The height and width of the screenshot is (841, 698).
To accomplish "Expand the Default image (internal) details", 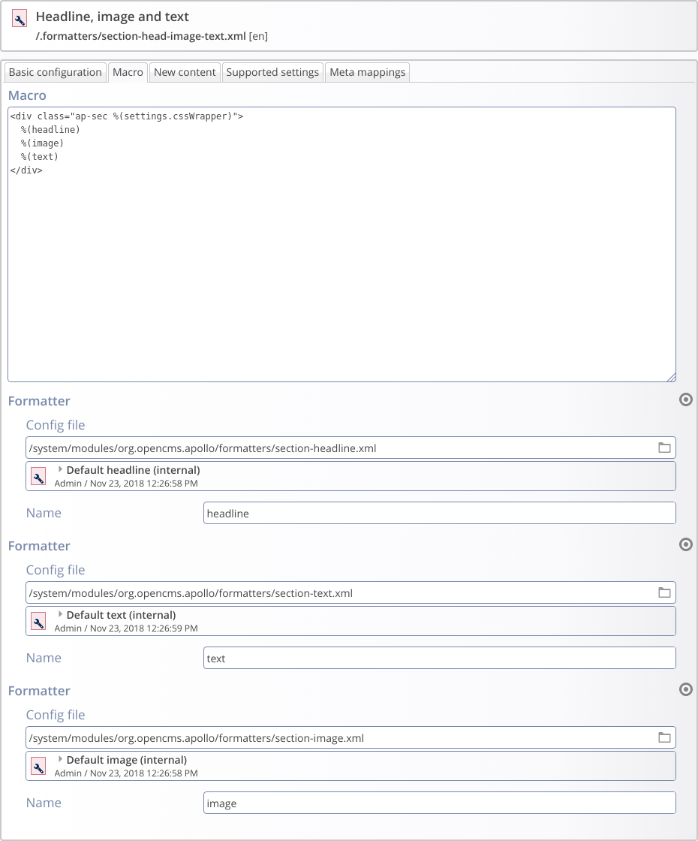I will (x=60, y=759).
